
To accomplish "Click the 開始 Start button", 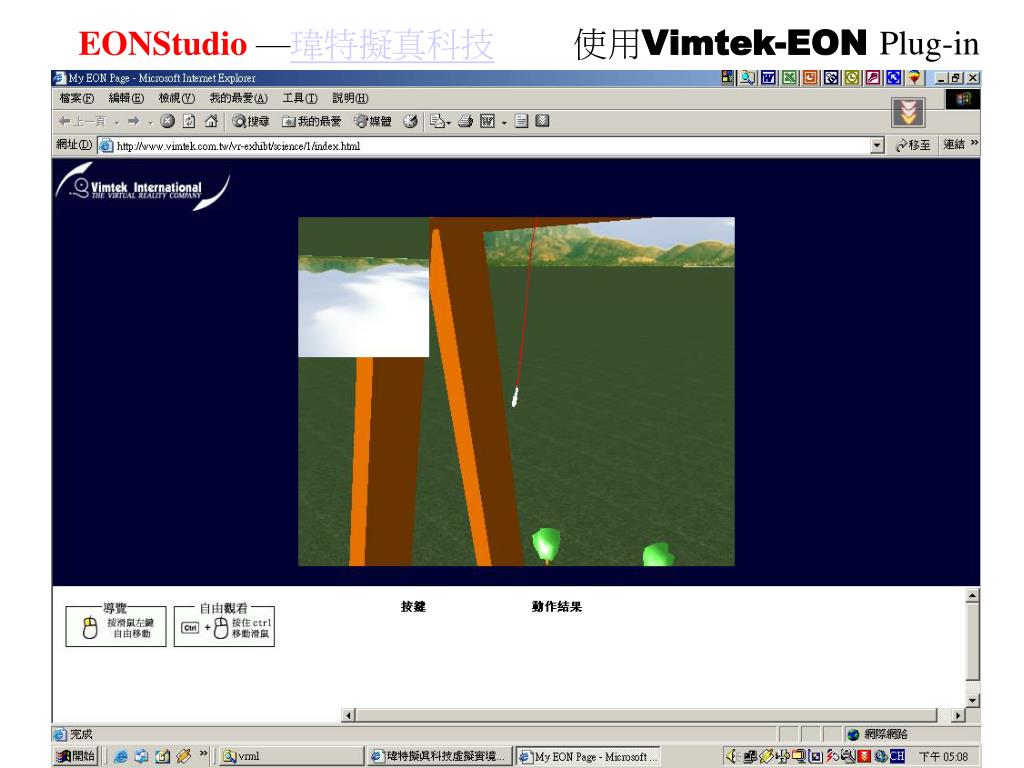I will pyautogui.click(x=76, y=756).
